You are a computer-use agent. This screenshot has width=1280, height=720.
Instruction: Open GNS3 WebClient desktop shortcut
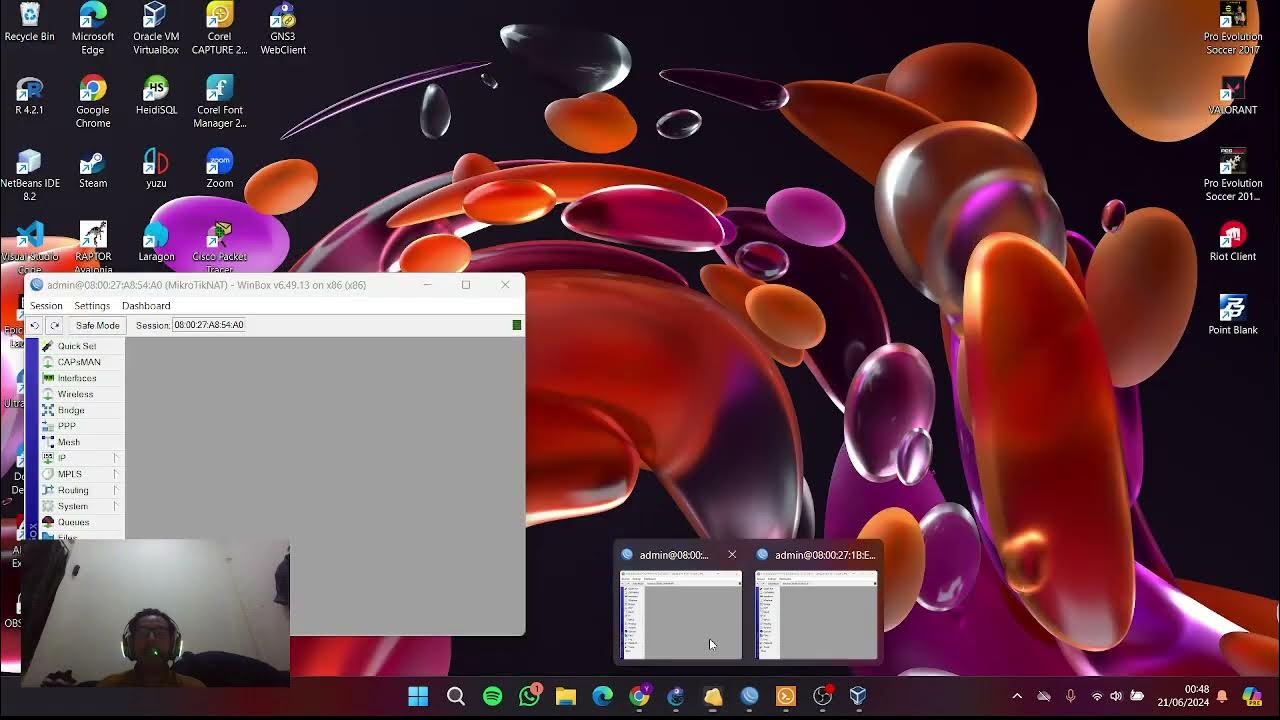tap(283, 28)
